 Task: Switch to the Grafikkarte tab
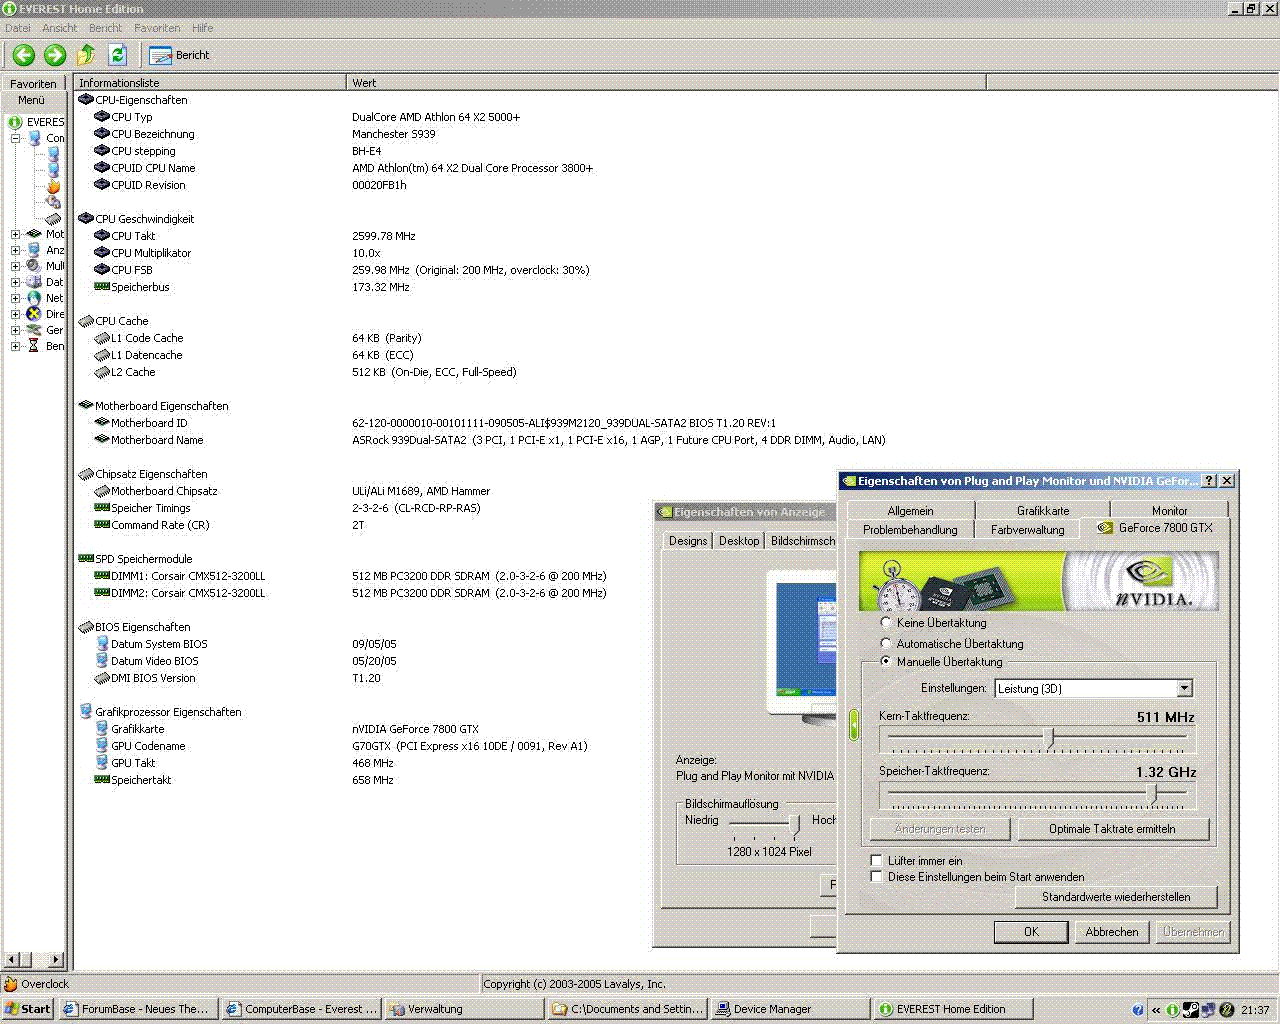click(1043, 510)
